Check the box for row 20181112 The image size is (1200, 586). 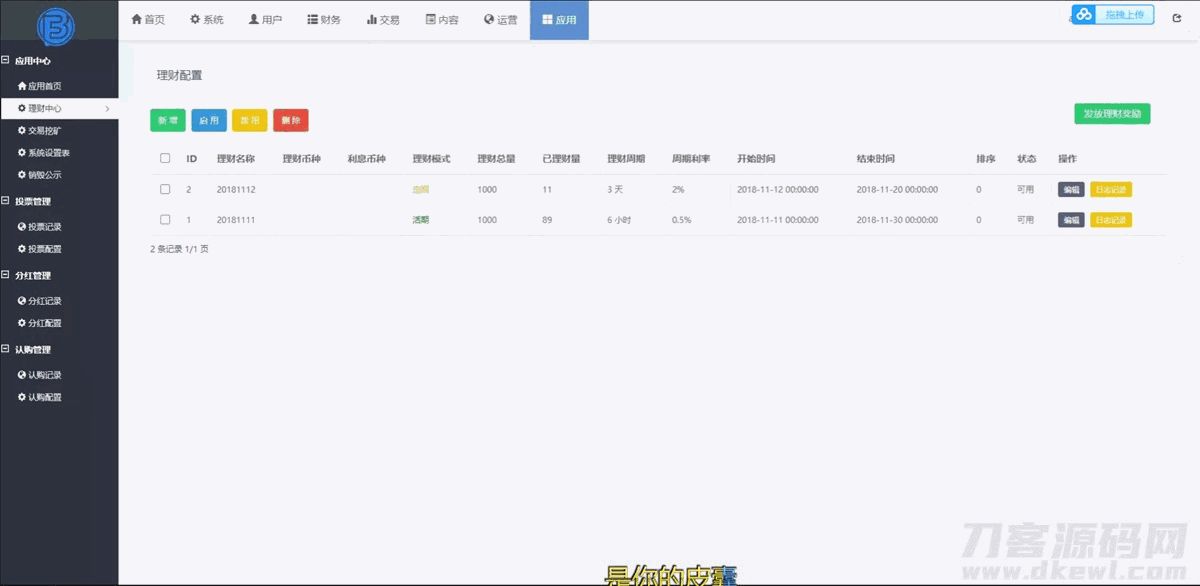click(165, 189)
